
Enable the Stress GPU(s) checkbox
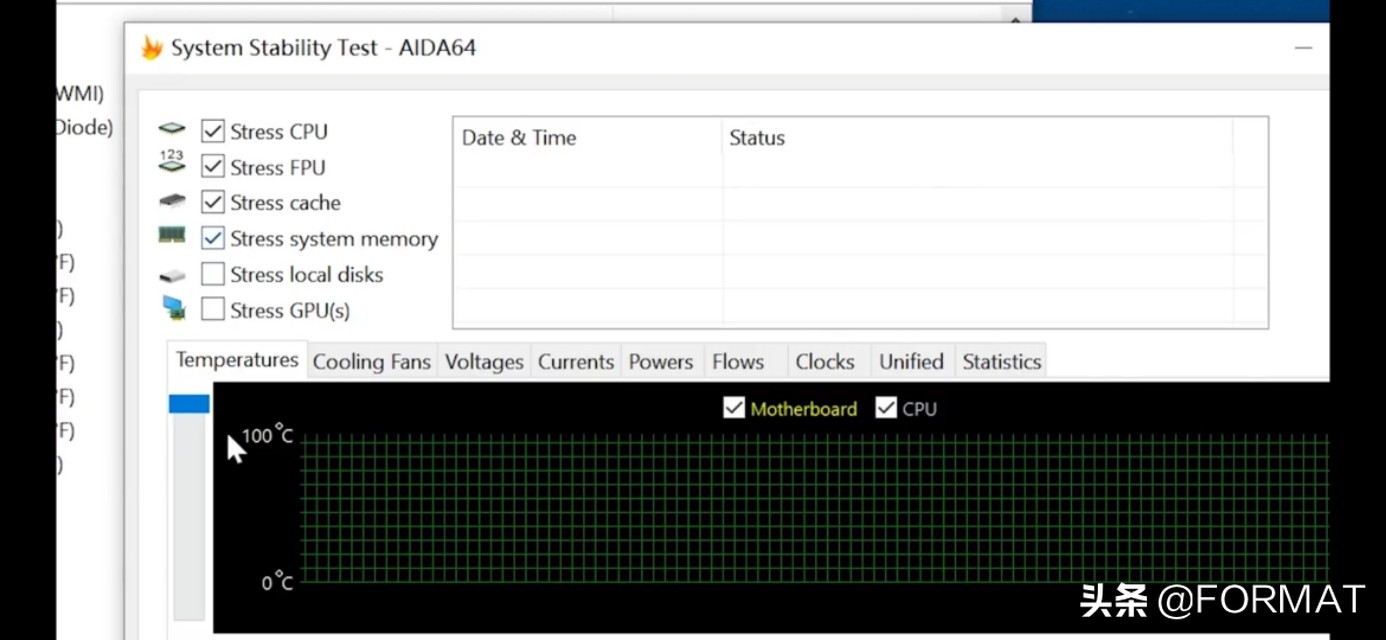(212, 310)
